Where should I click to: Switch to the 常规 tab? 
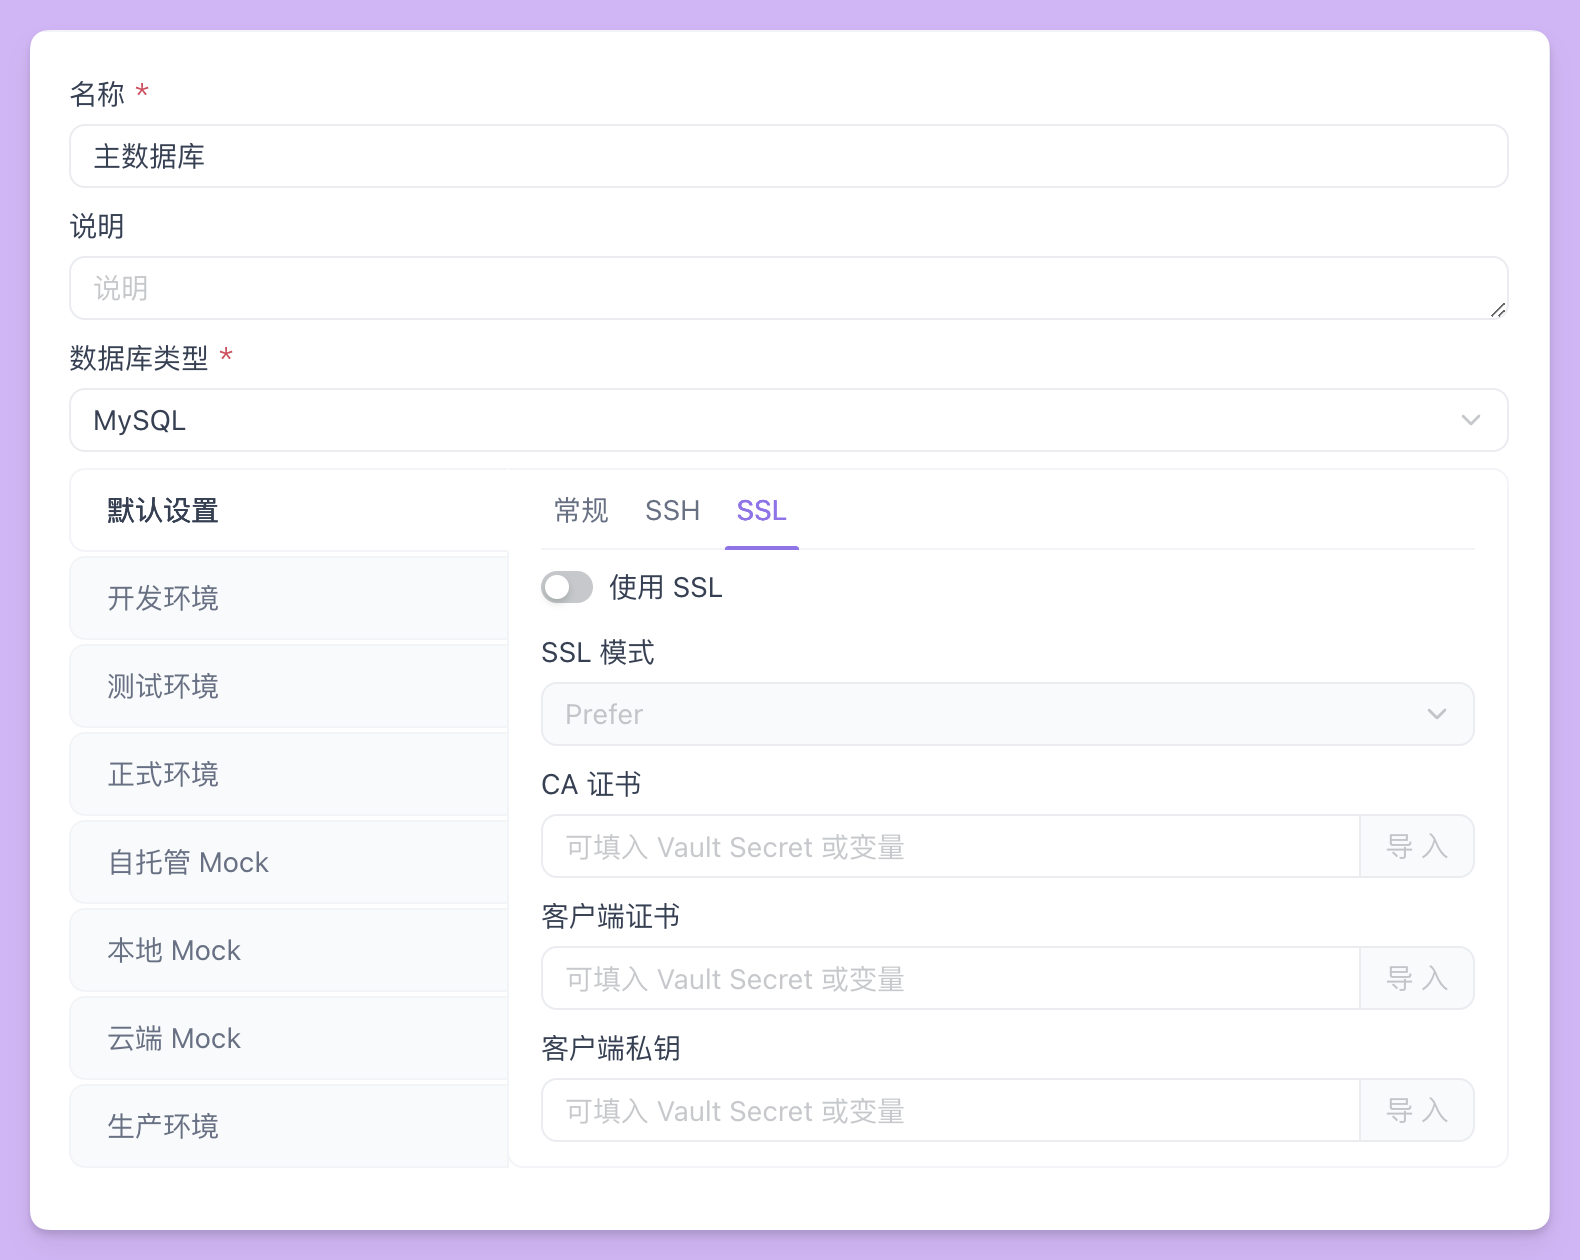coord(581,511)
